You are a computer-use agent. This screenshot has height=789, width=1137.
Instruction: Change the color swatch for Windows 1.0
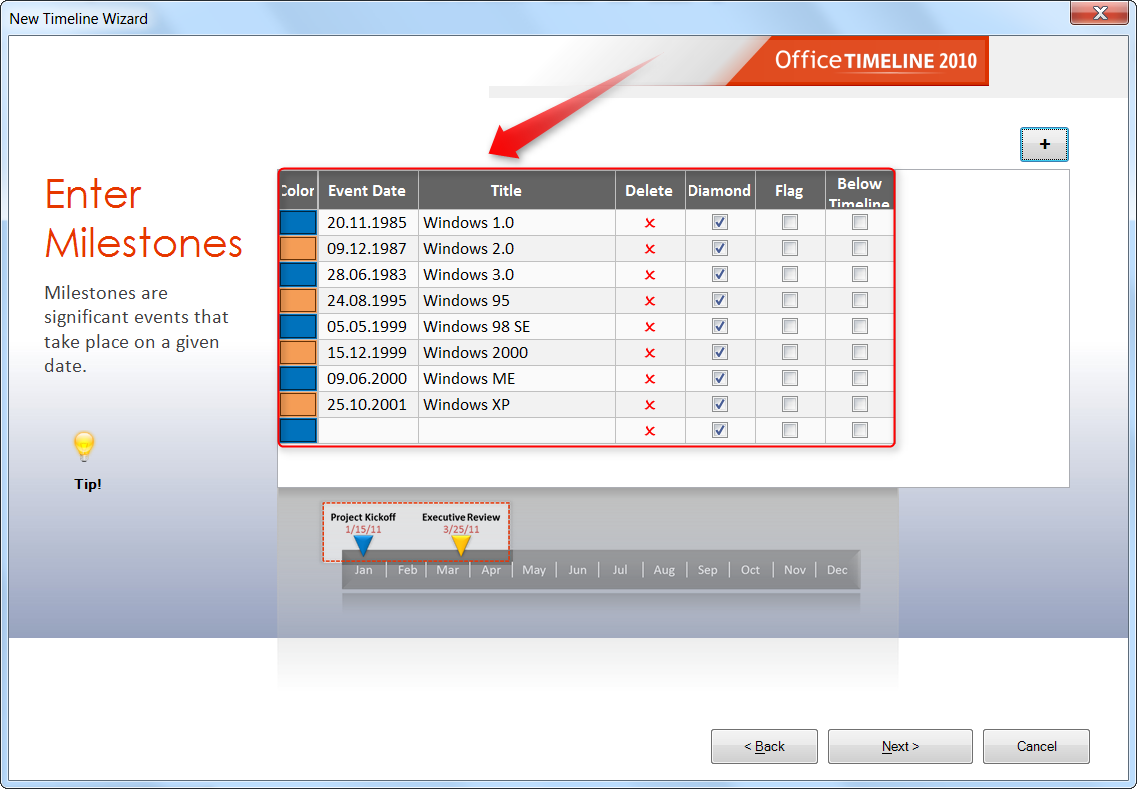(x=297, y=222)
